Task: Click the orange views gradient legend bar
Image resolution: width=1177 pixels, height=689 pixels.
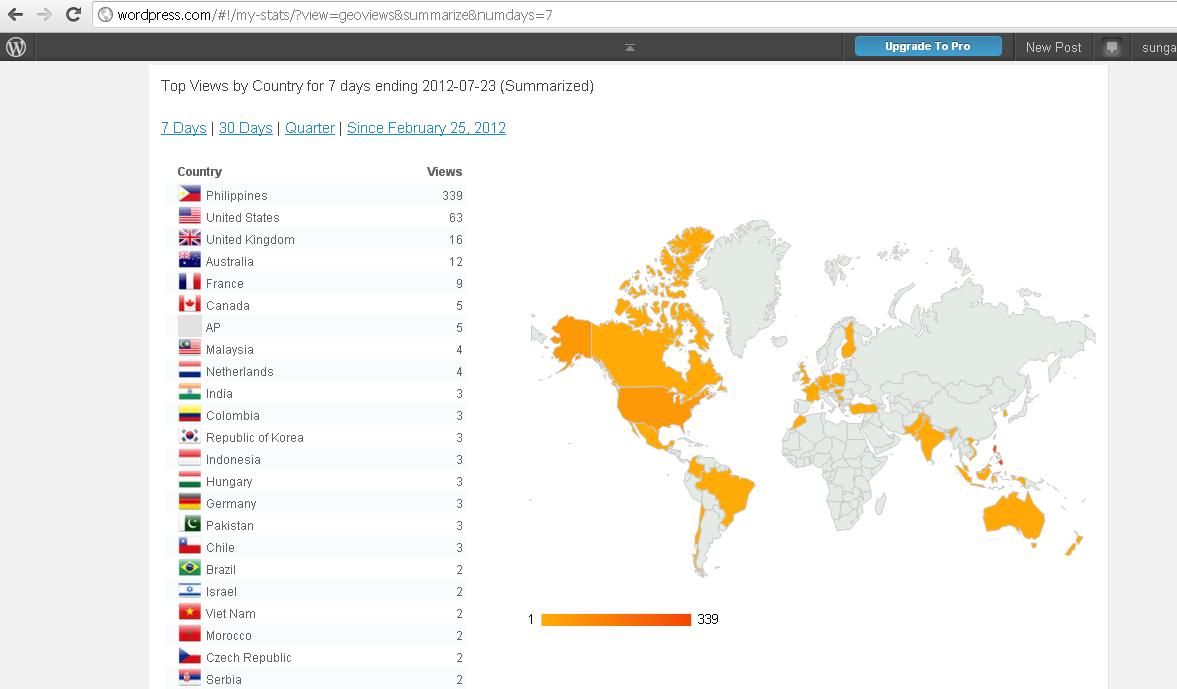Action: [x=615, y=620]
